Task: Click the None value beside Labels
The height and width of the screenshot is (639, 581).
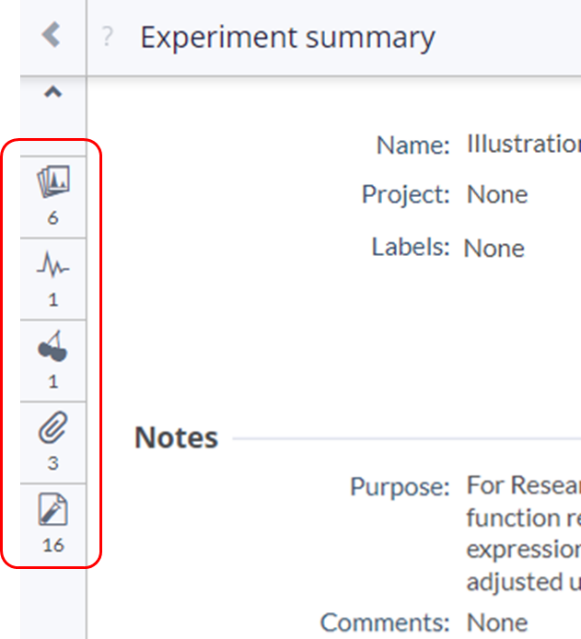Action: click(x=494, y=248)
